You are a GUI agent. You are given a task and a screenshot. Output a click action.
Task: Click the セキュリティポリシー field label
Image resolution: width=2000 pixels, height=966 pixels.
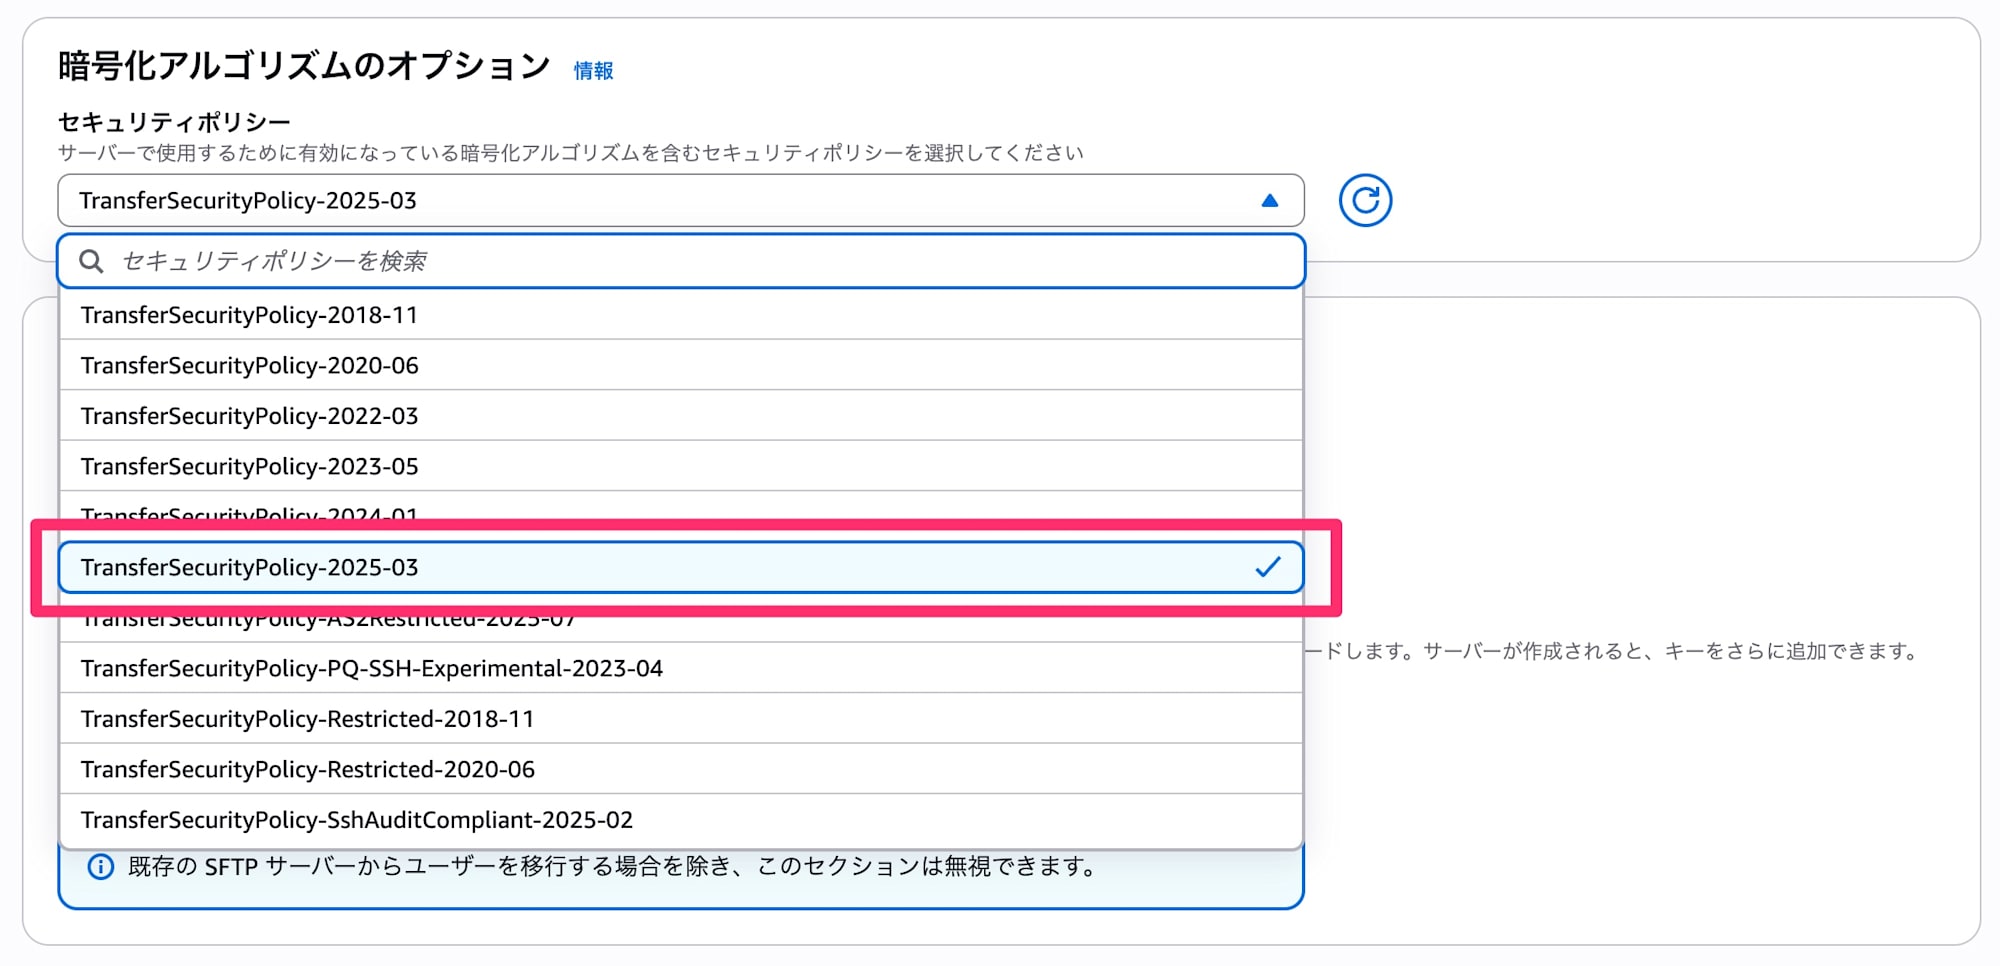coord(174,122)
